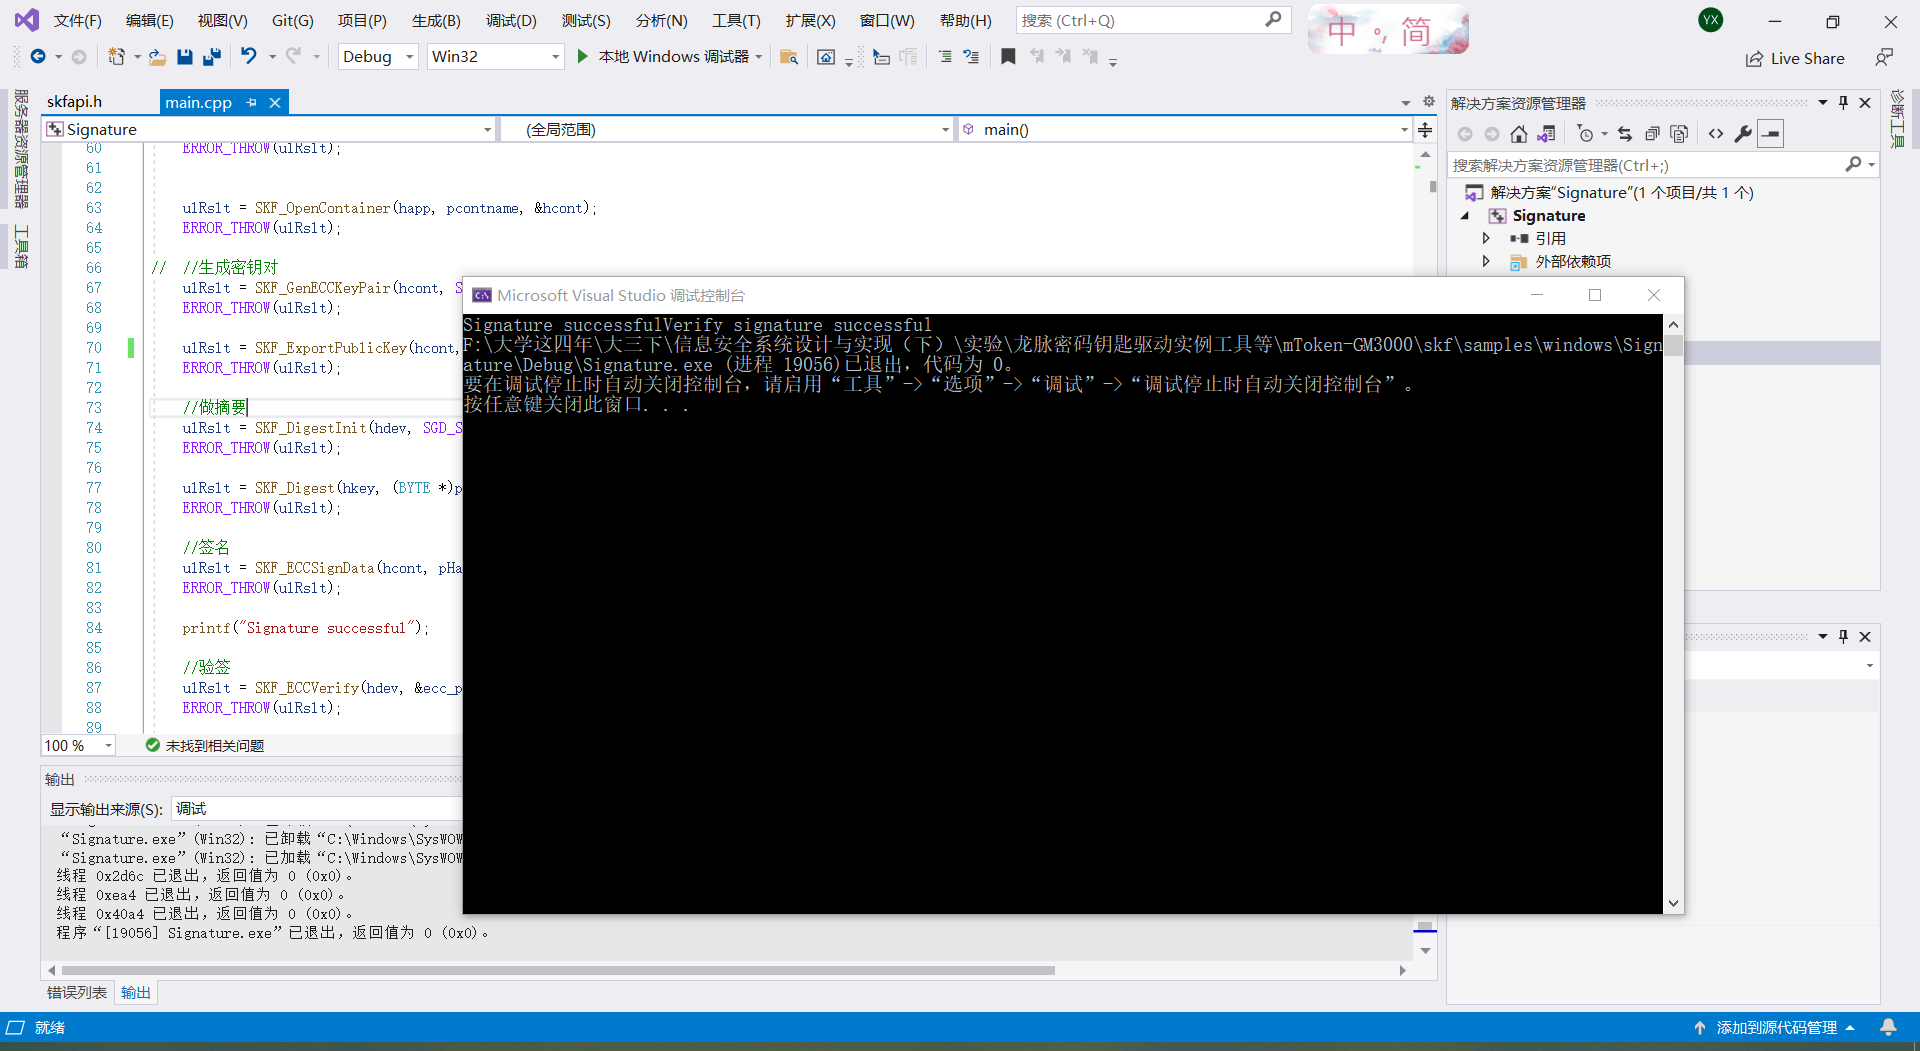This screenshot has width=1920, height=1051.
Task: Open the Win32 platform dropdown
Action: (496, 57)
